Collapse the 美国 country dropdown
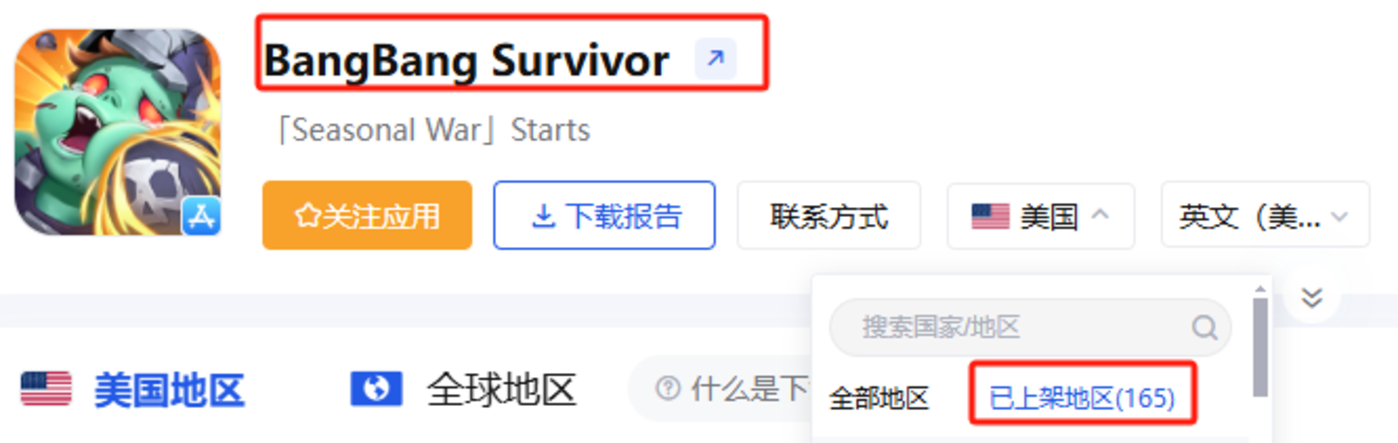 pyautogui.click(x=1040, y=215)
